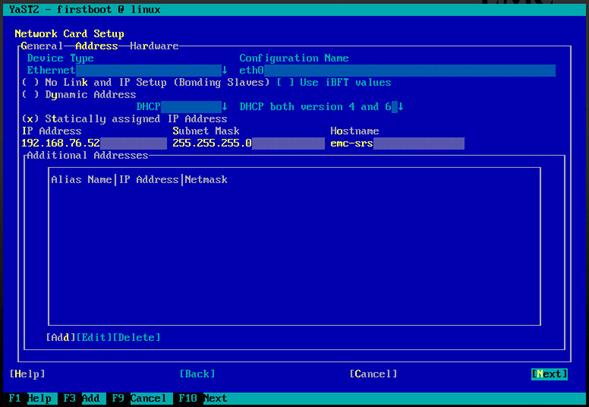Click F9 Cancel in the function key bar
The width and height of the screenshot is (589, 407).
(139, 398)
